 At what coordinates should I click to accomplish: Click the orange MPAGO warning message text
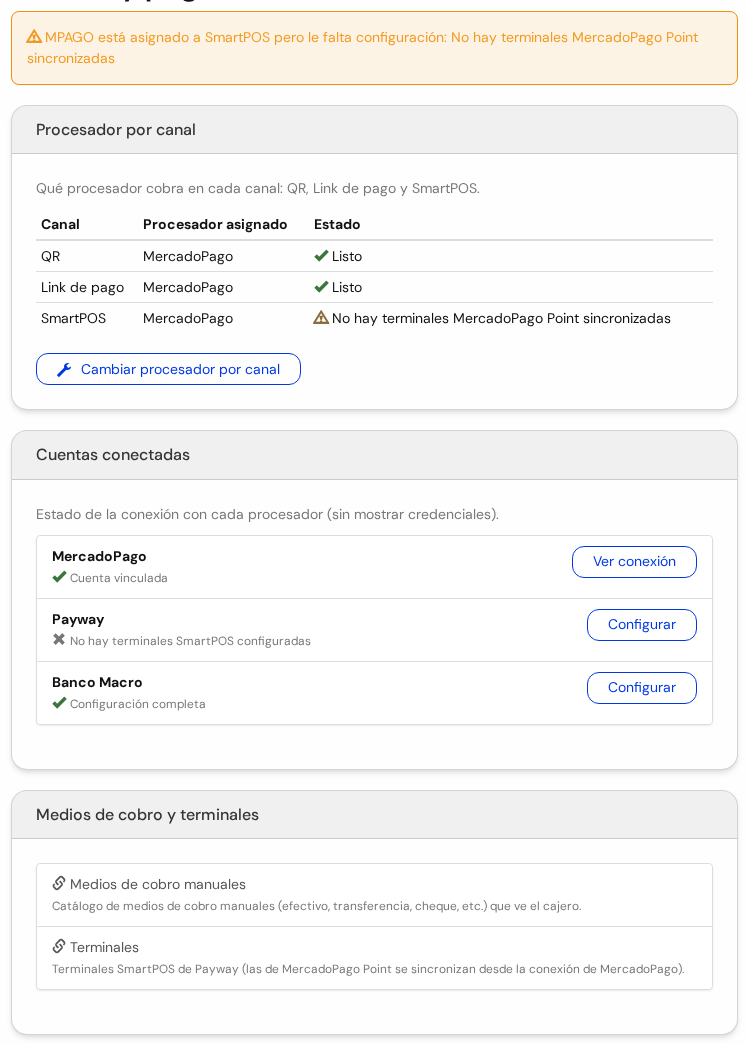pyautogui.click(x=362, y=48)
